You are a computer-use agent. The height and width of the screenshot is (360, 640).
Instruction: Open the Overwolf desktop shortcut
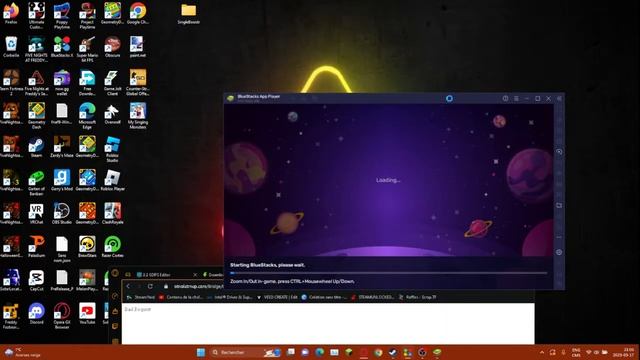click(x=112, y=114)
